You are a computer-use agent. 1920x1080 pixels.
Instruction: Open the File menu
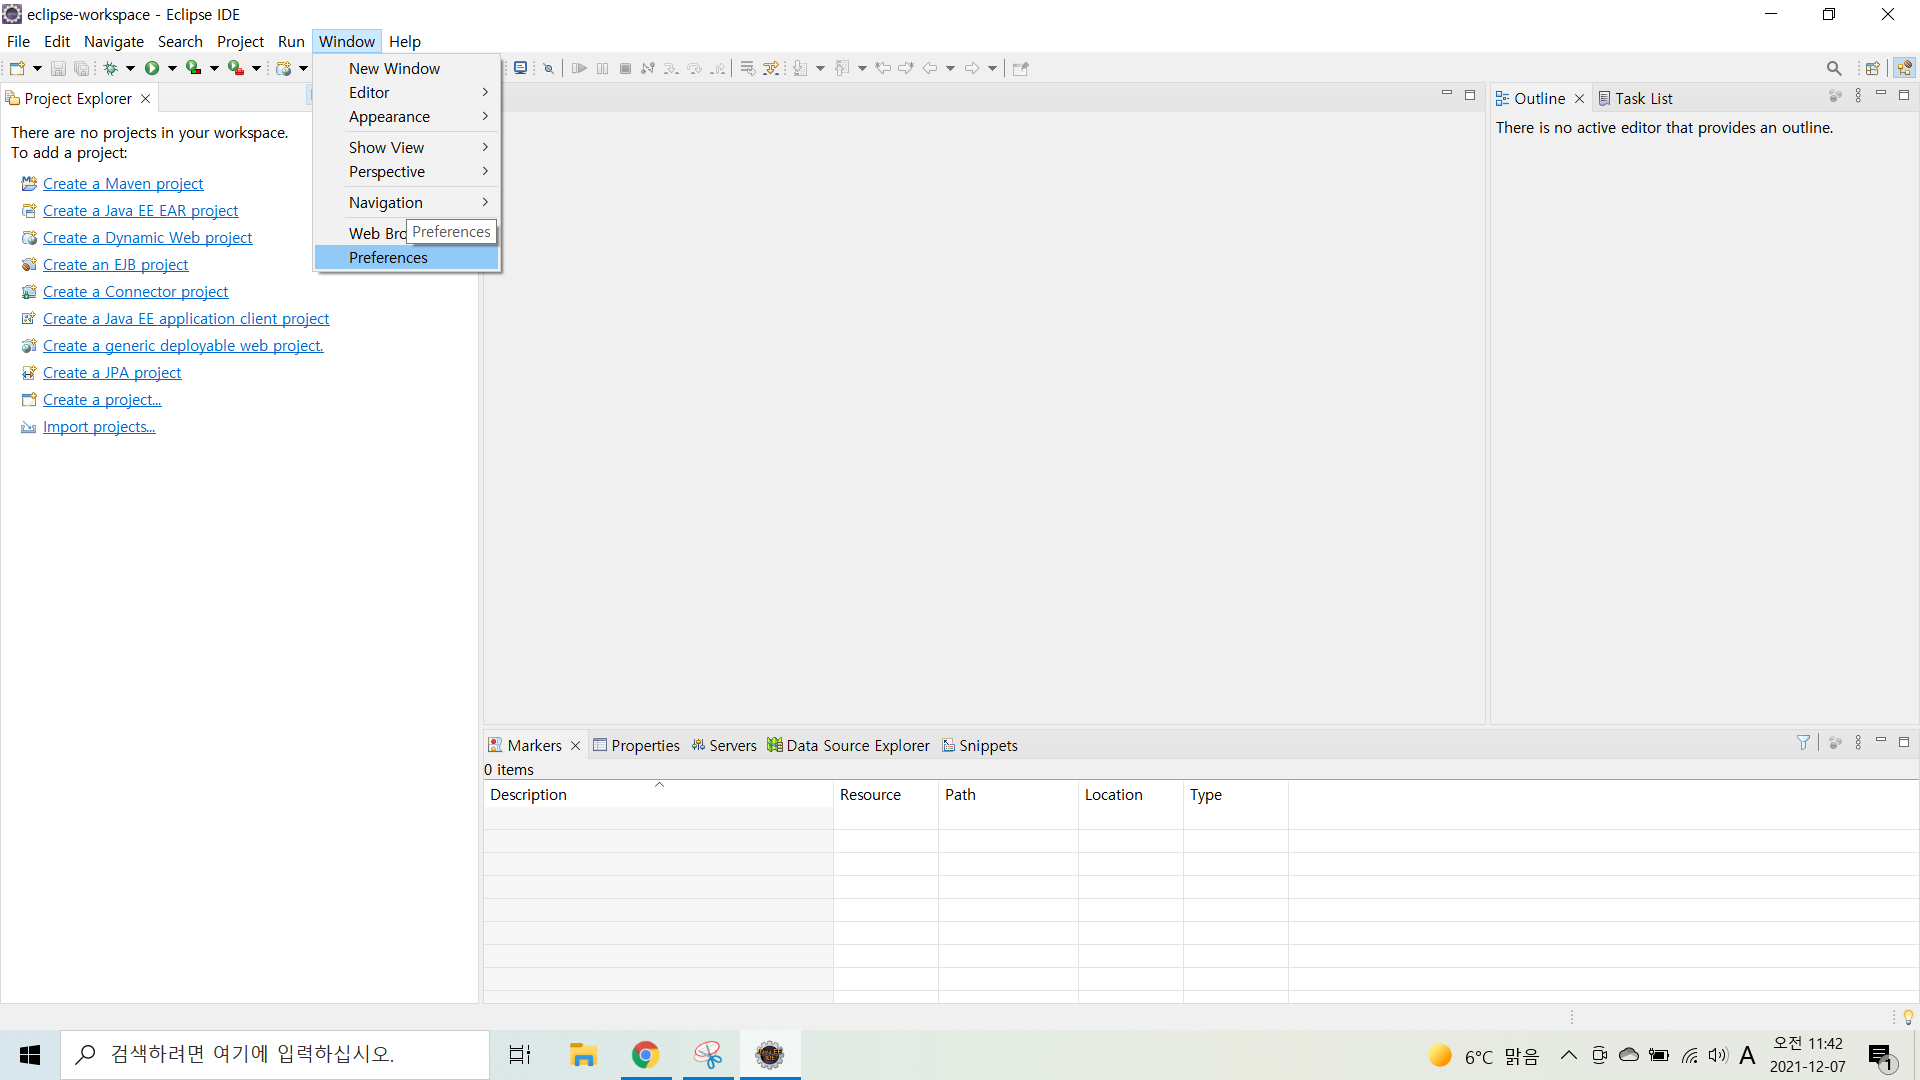coord(18,41)
